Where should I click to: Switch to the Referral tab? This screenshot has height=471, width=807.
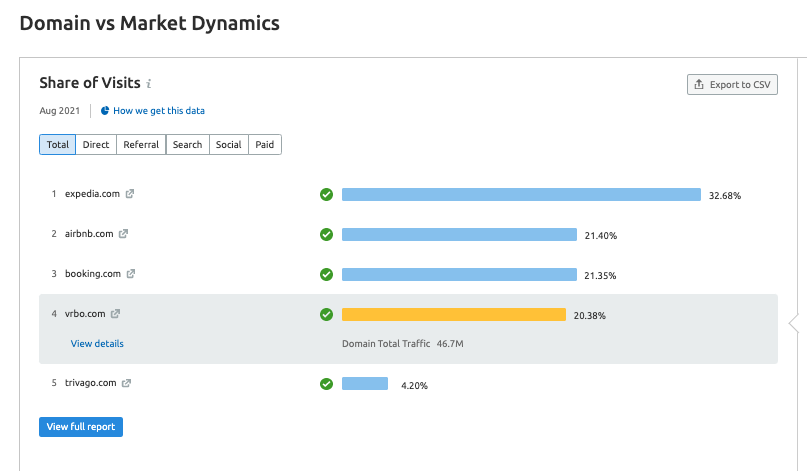(141, 145)
